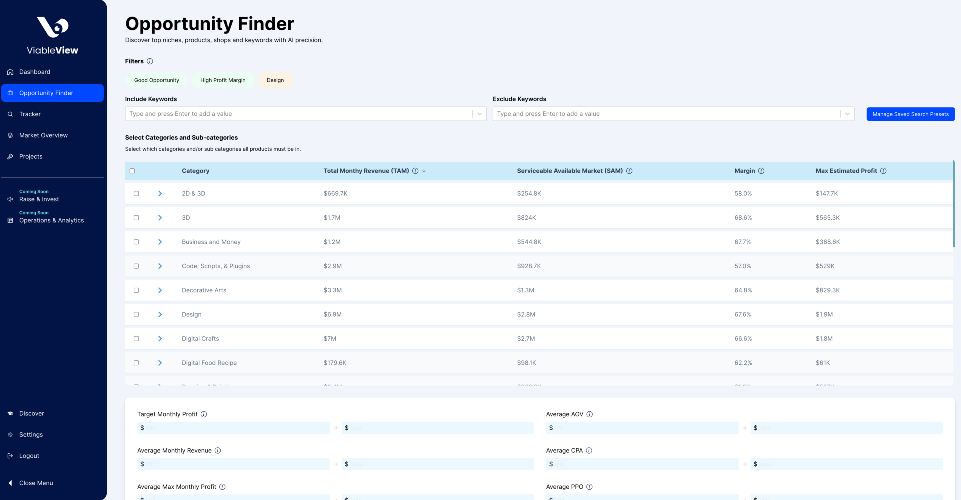This screenshot has width=961, height=500.
Task: Expand Code, Scripts, & Plugins row
Action: (x=160, y=266)
